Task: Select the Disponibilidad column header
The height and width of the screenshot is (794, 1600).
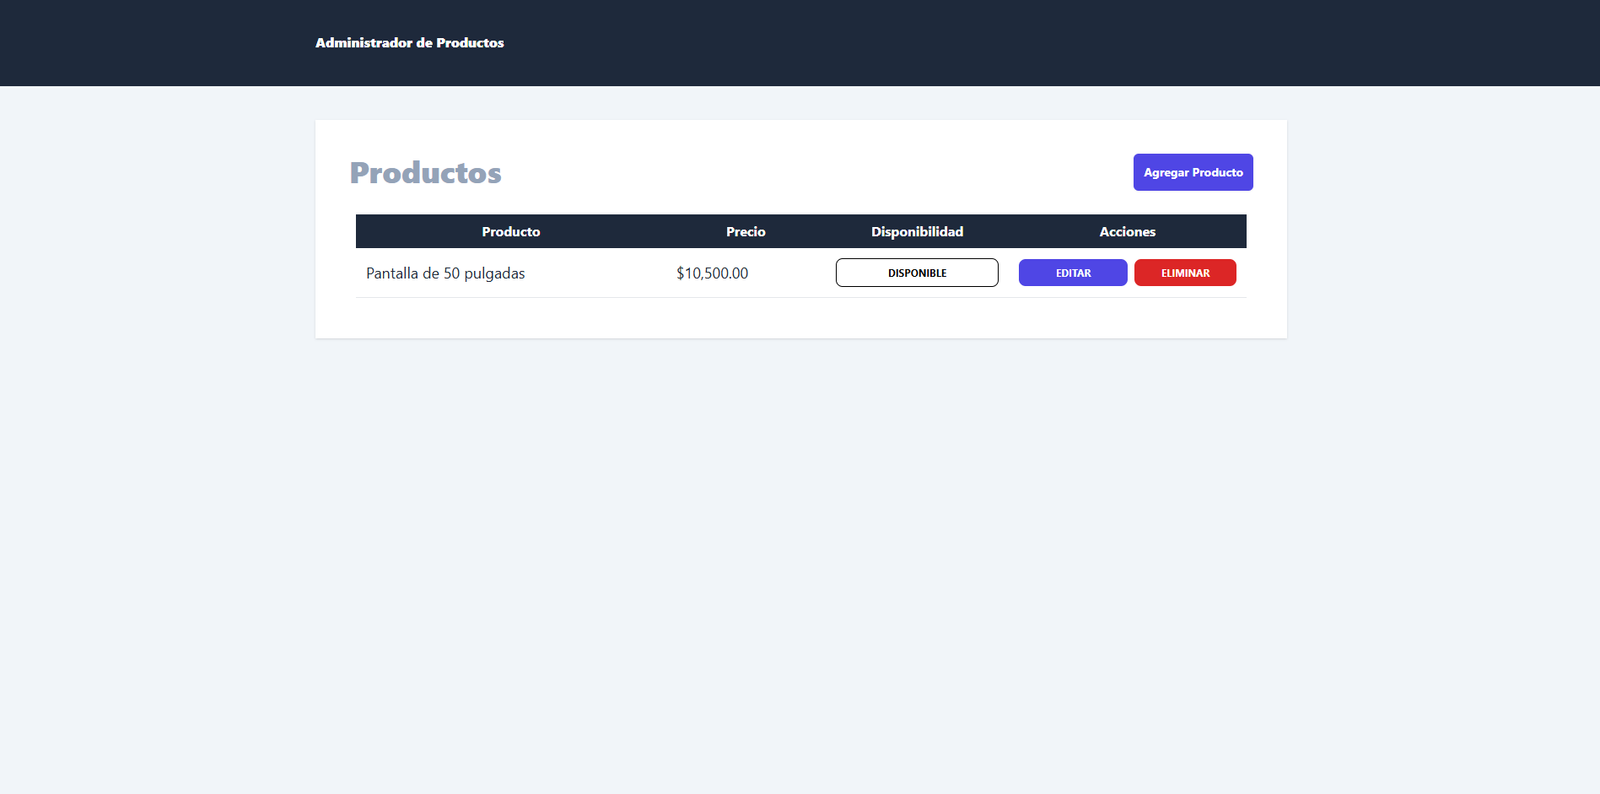Action: [x=916, y=232]
